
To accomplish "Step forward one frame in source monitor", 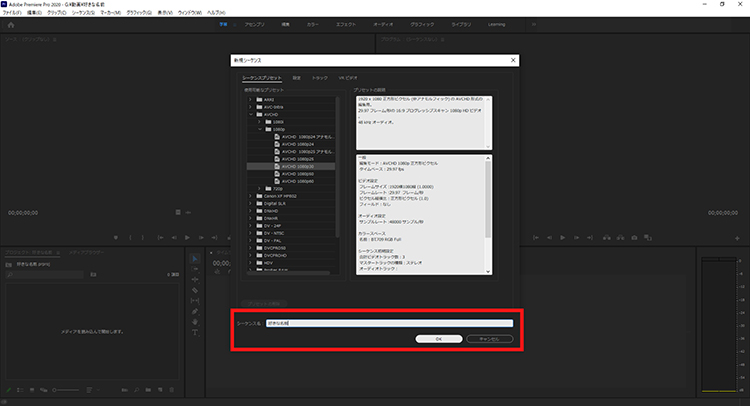I will (201, 238).
